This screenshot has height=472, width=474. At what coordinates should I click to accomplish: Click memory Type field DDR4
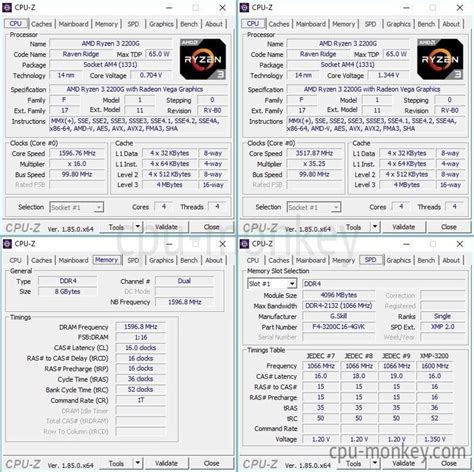68,281
